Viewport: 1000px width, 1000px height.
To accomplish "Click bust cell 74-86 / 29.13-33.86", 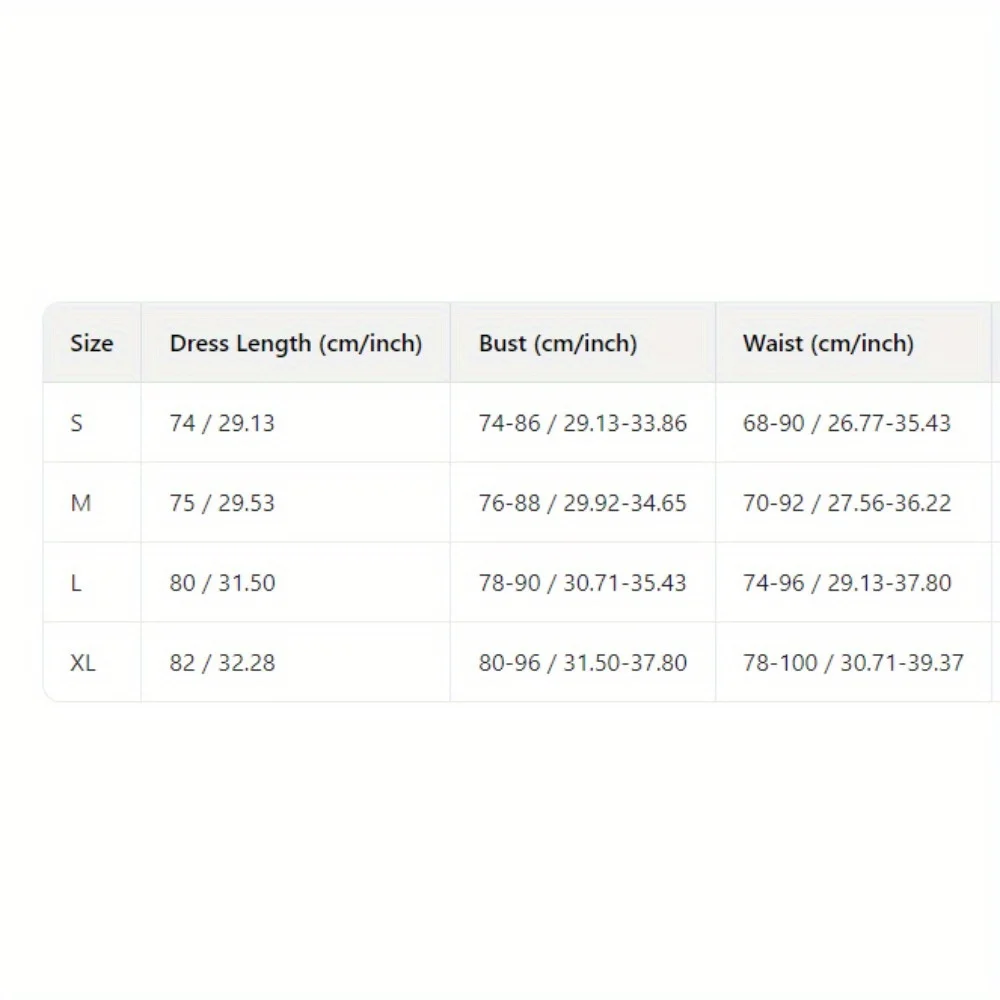I will coord(583,423).
